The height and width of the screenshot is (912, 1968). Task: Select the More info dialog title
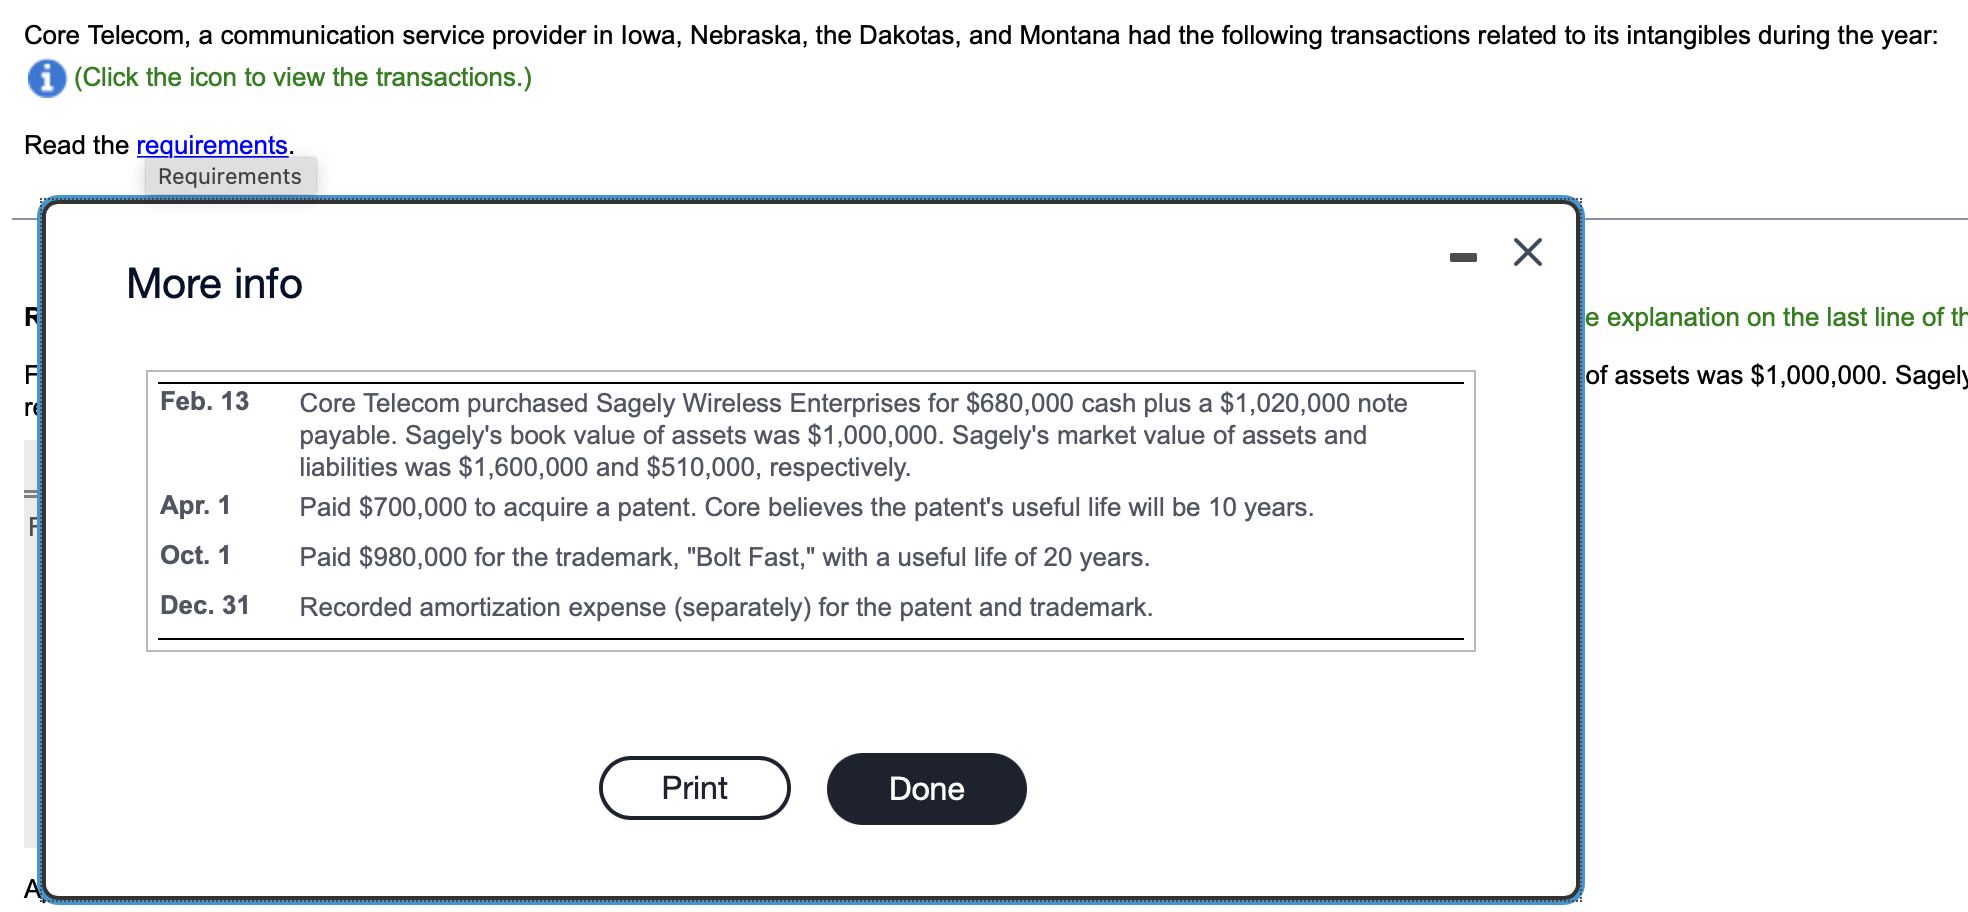click(213, 284)
